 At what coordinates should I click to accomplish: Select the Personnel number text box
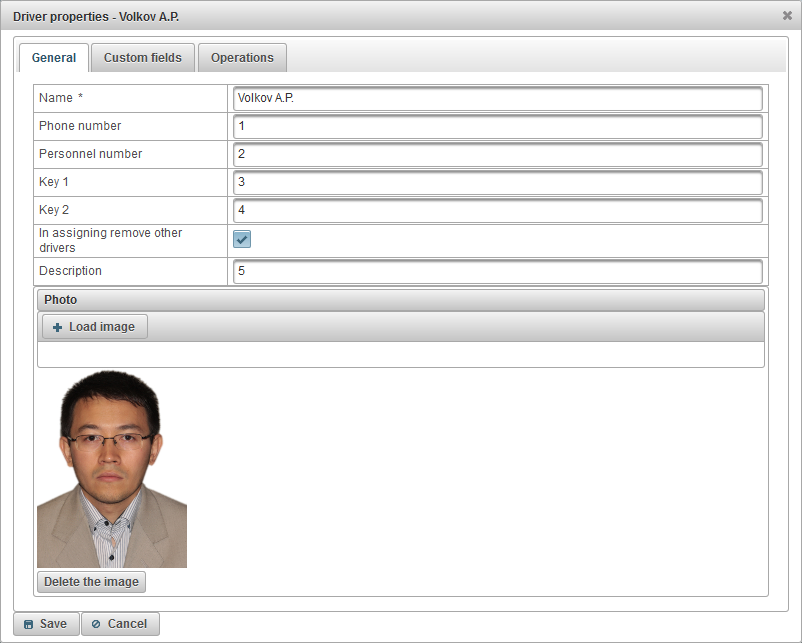pyautogui.click(x=497, y=155)
